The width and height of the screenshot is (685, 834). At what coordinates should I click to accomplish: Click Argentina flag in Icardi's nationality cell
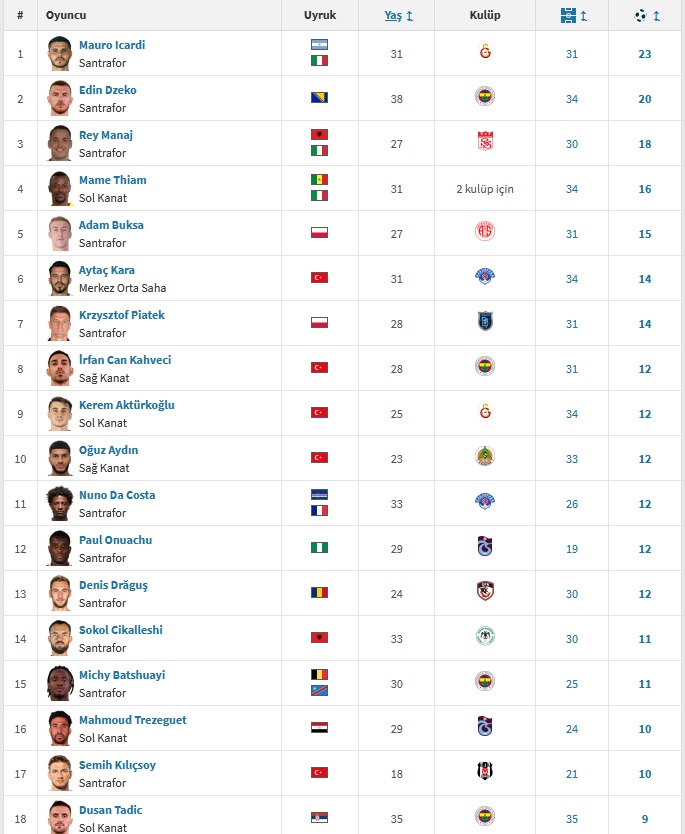pos(320,45)
